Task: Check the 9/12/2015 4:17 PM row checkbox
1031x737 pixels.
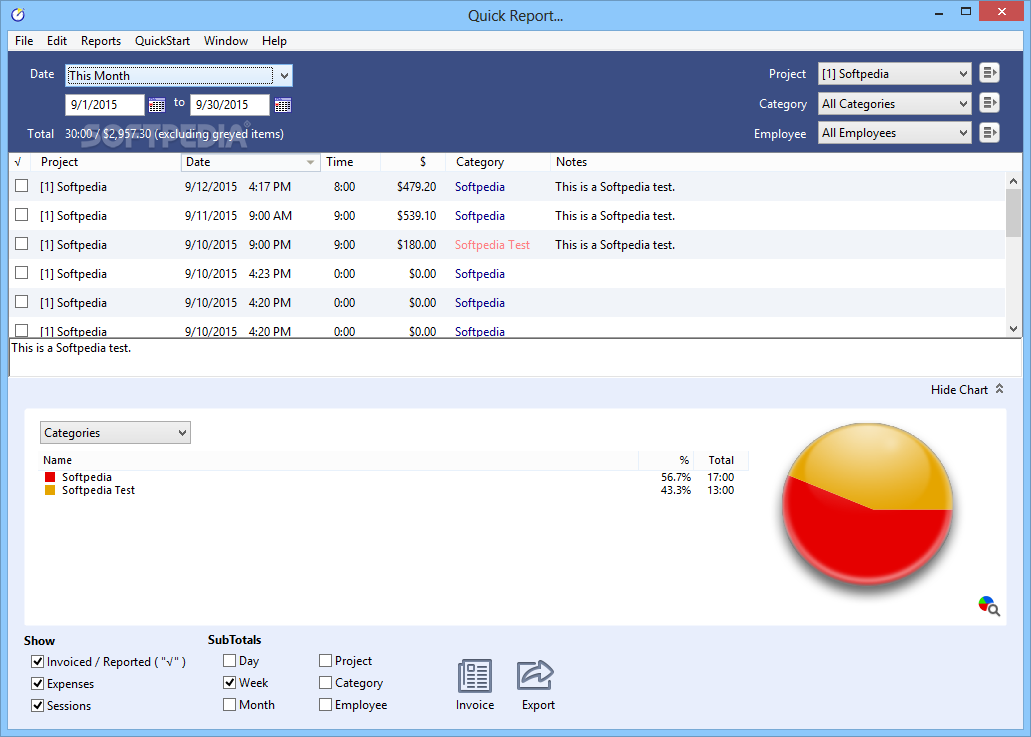Action: [x=22, y=186]
